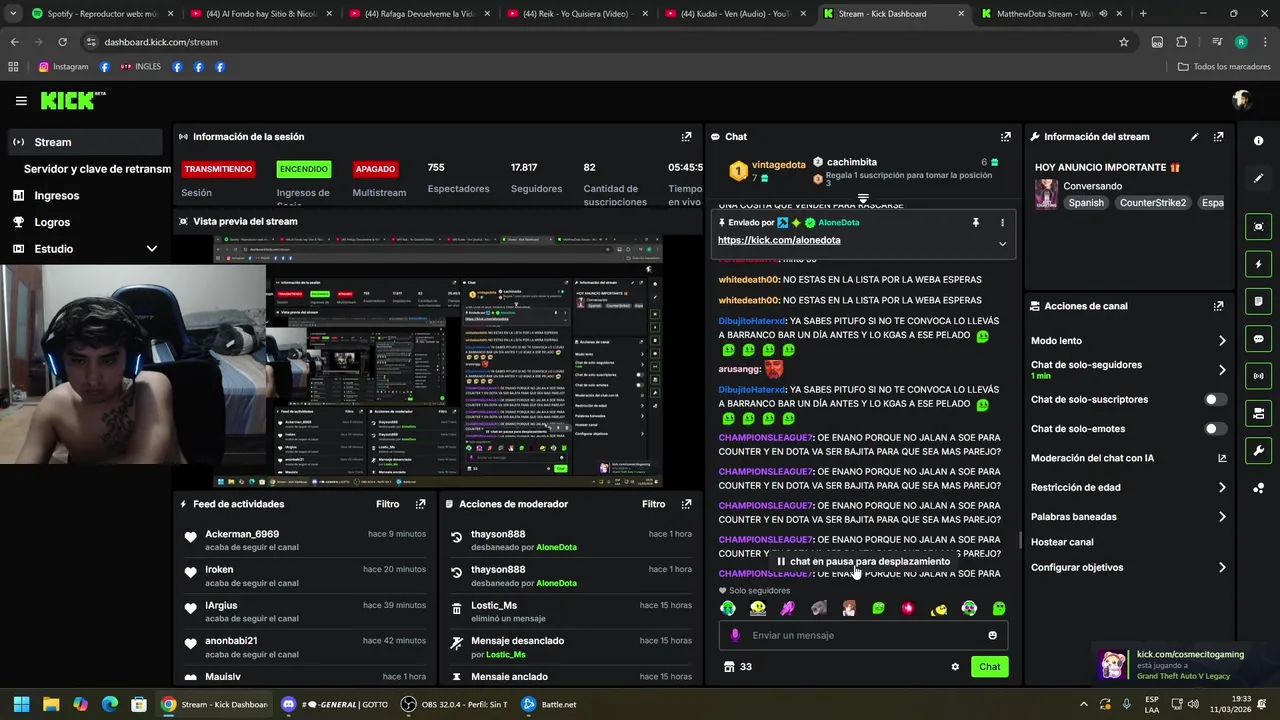The height and width of the screenshot is (720, 1280).
Task: Open Filtro in Feed de actividades
Action: click(387, 504)
